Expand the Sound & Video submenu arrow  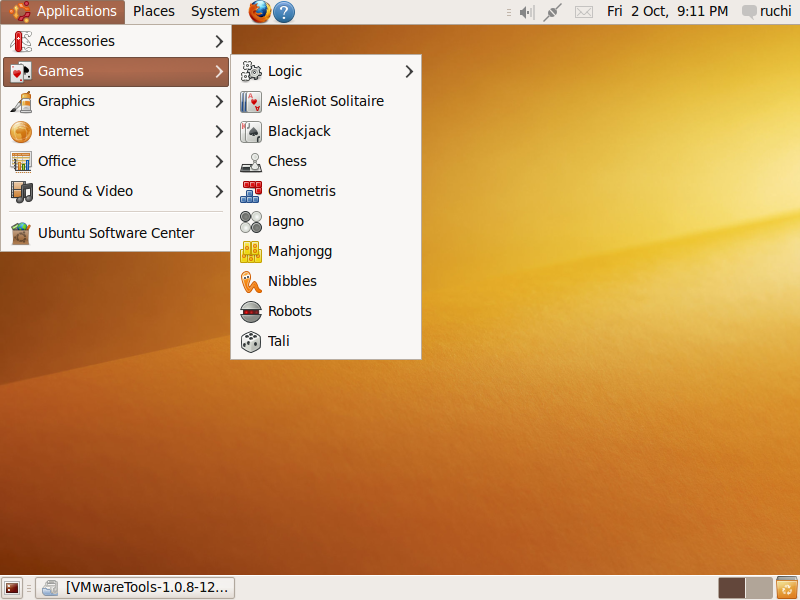click(x=219, y=191)
